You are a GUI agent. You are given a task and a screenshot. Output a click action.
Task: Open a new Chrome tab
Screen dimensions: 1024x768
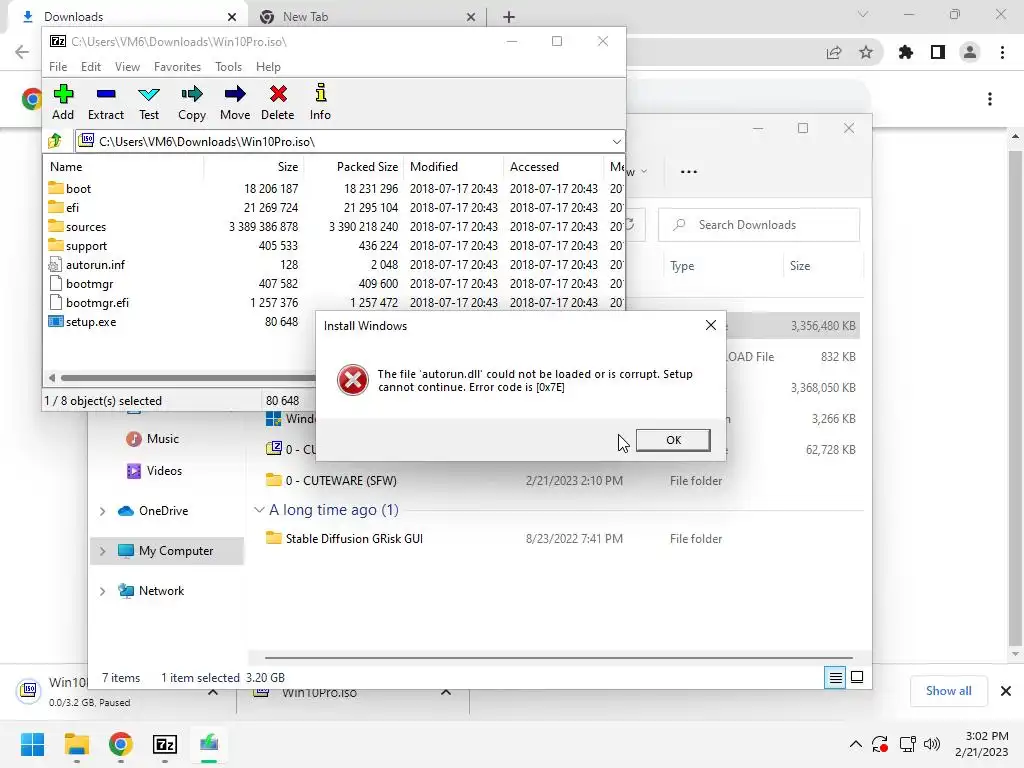(x=509, y=17)
